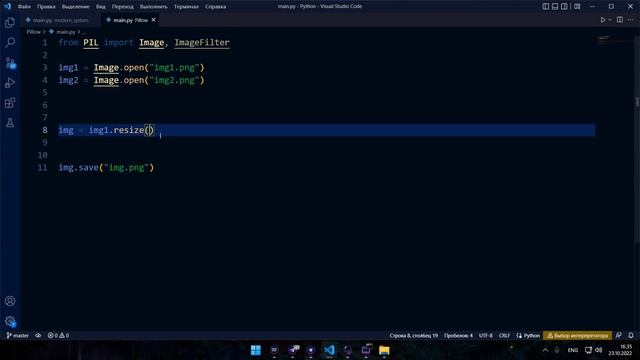Open volume control in system tray

pos(599,350)
